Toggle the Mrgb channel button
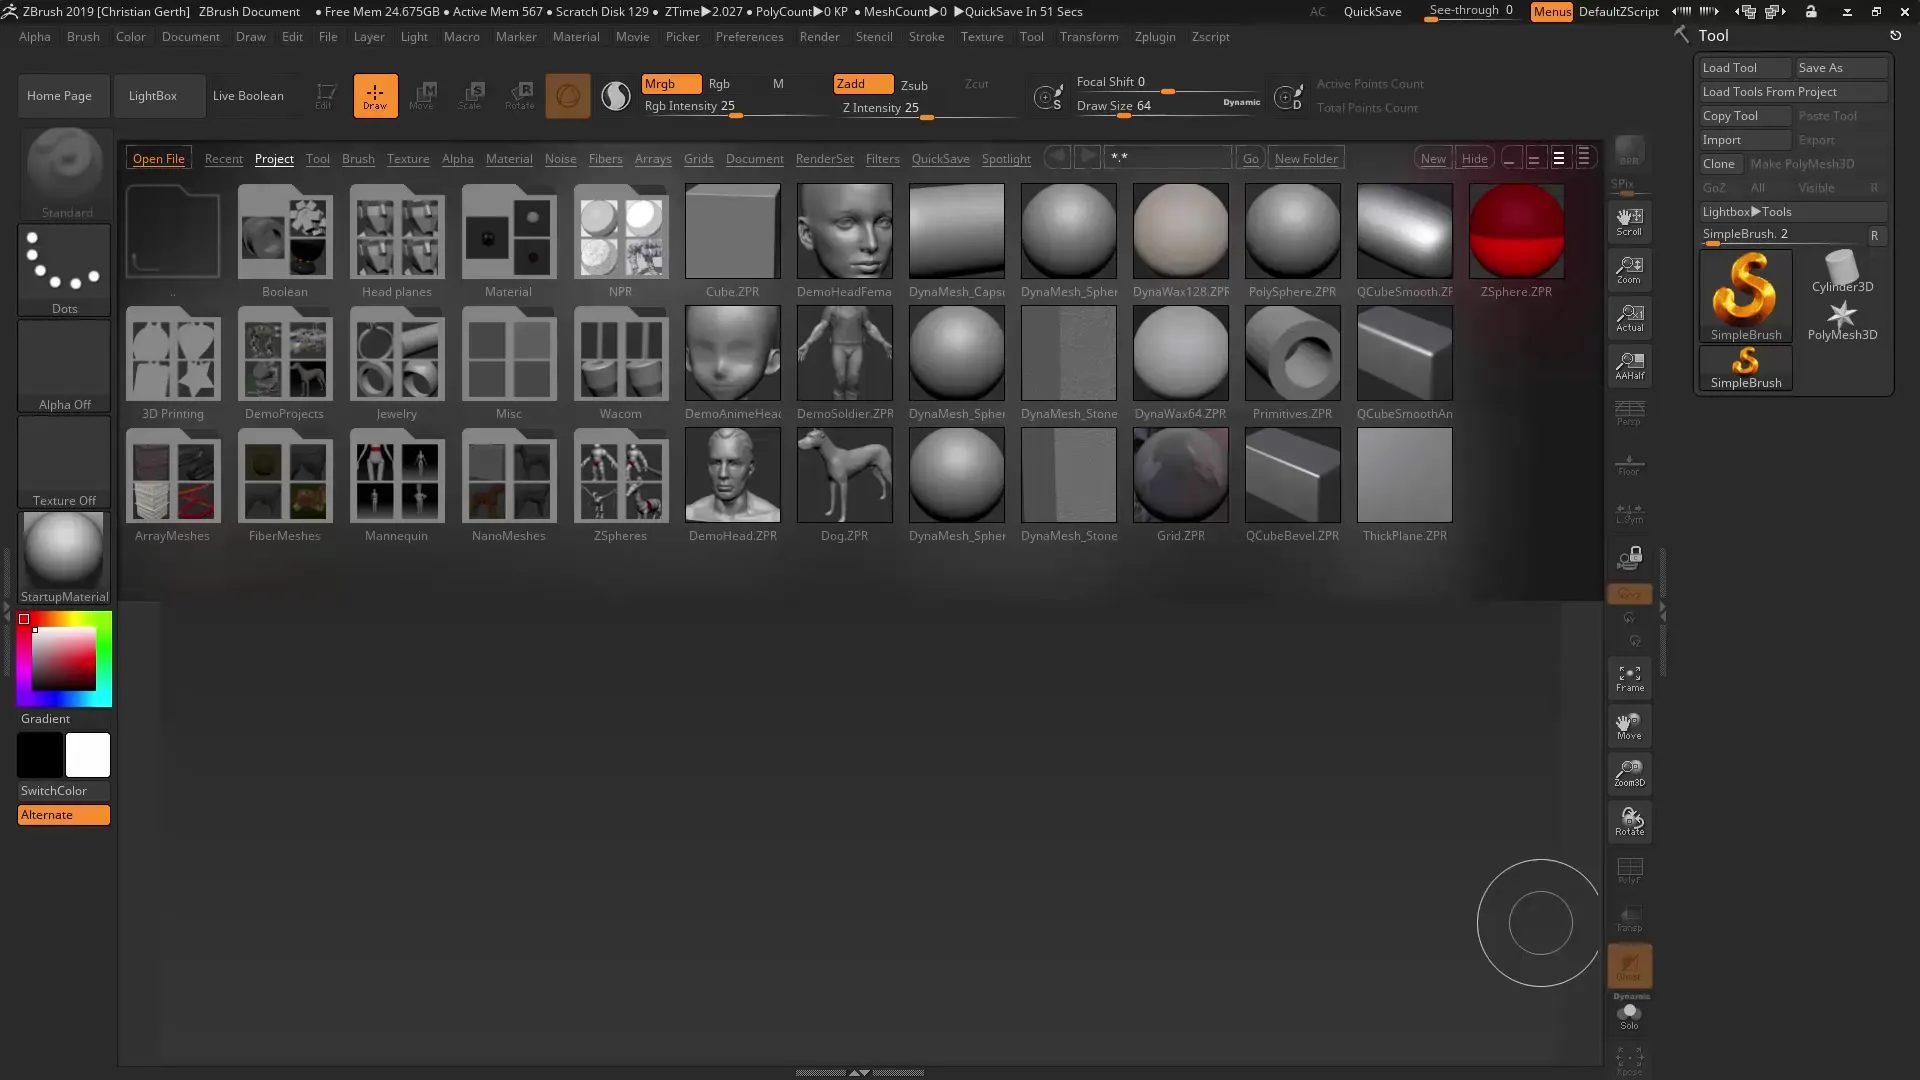 671,84
